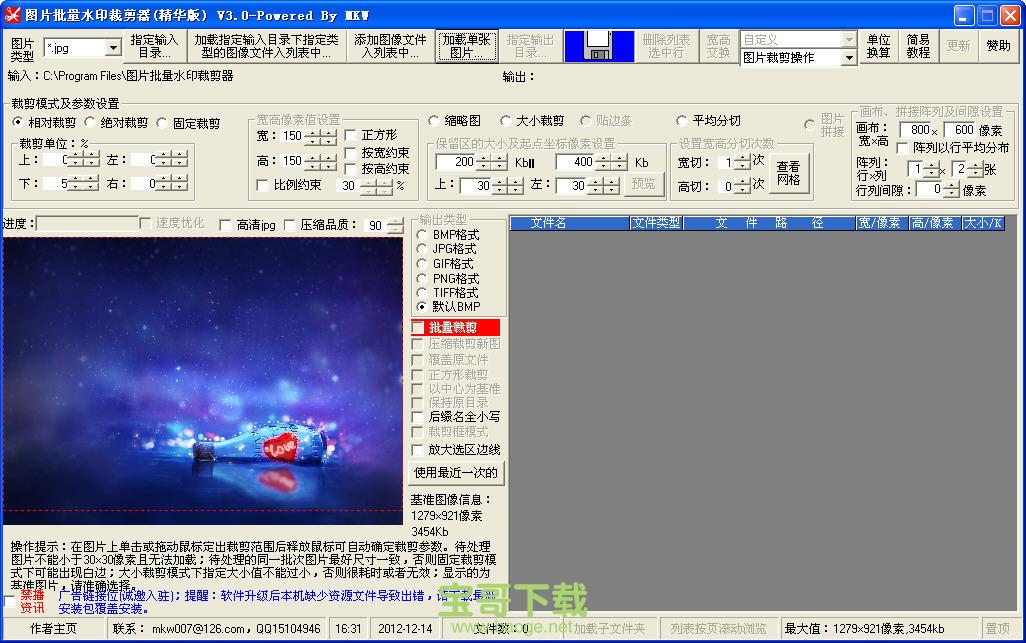
Task: Click the 赞助 sponsor button
Action: (x=998, y=46)
